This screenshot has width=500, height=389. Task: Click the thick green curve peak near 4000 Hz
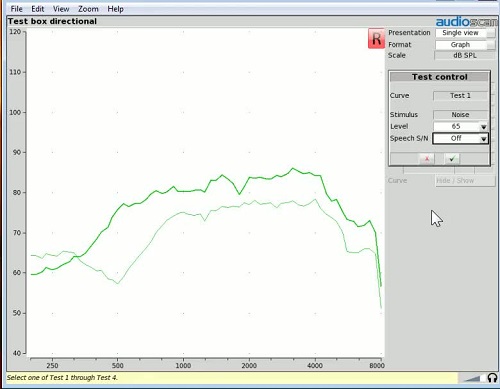coord(293,168)
